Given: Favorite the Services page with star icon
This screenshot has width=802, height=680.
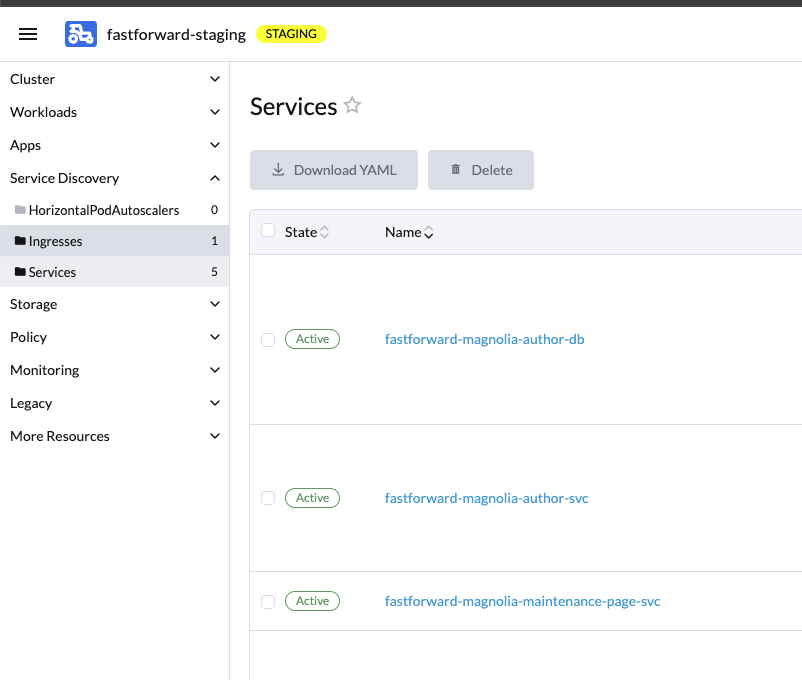Looking at the screenshot, I should pos(352,106).
